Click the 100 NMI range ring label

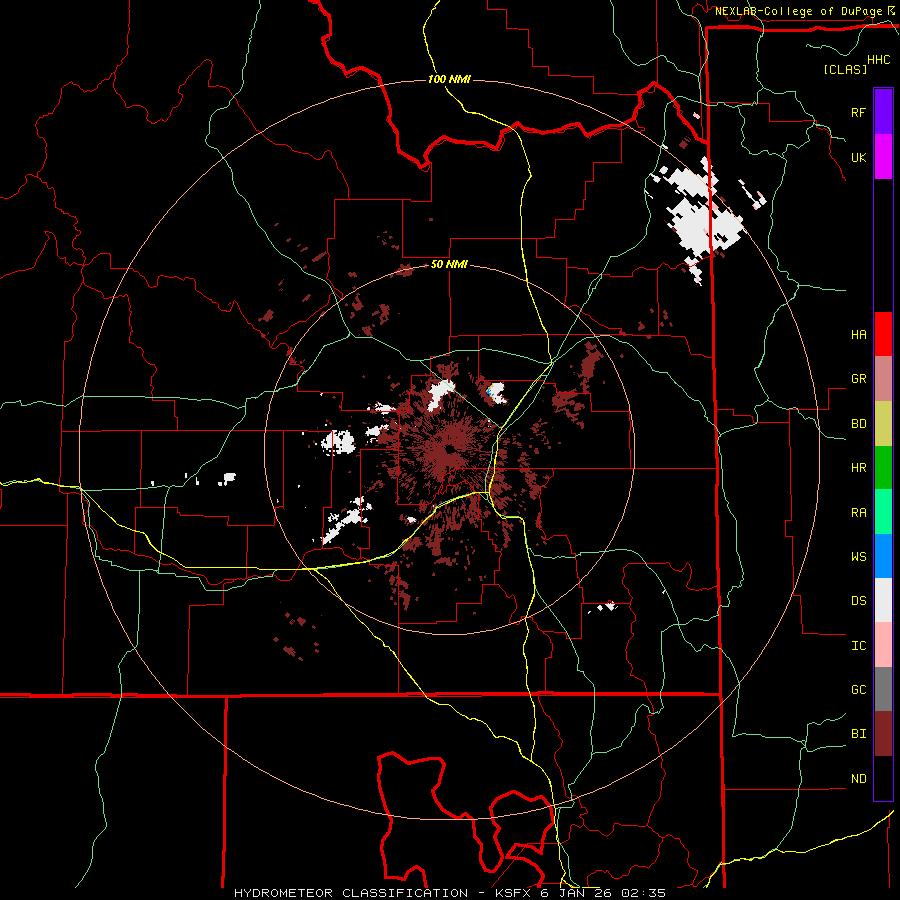tap(449, 79)
